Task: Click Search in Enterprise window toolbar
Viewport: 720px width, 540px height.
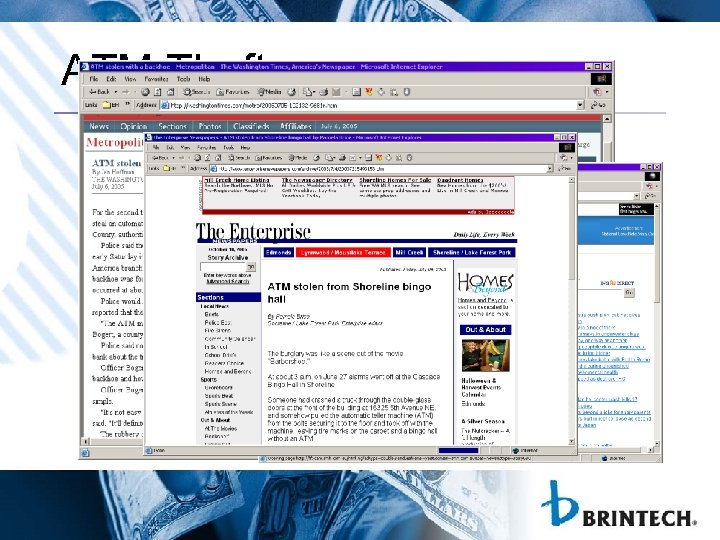Action: click(240, 158)
